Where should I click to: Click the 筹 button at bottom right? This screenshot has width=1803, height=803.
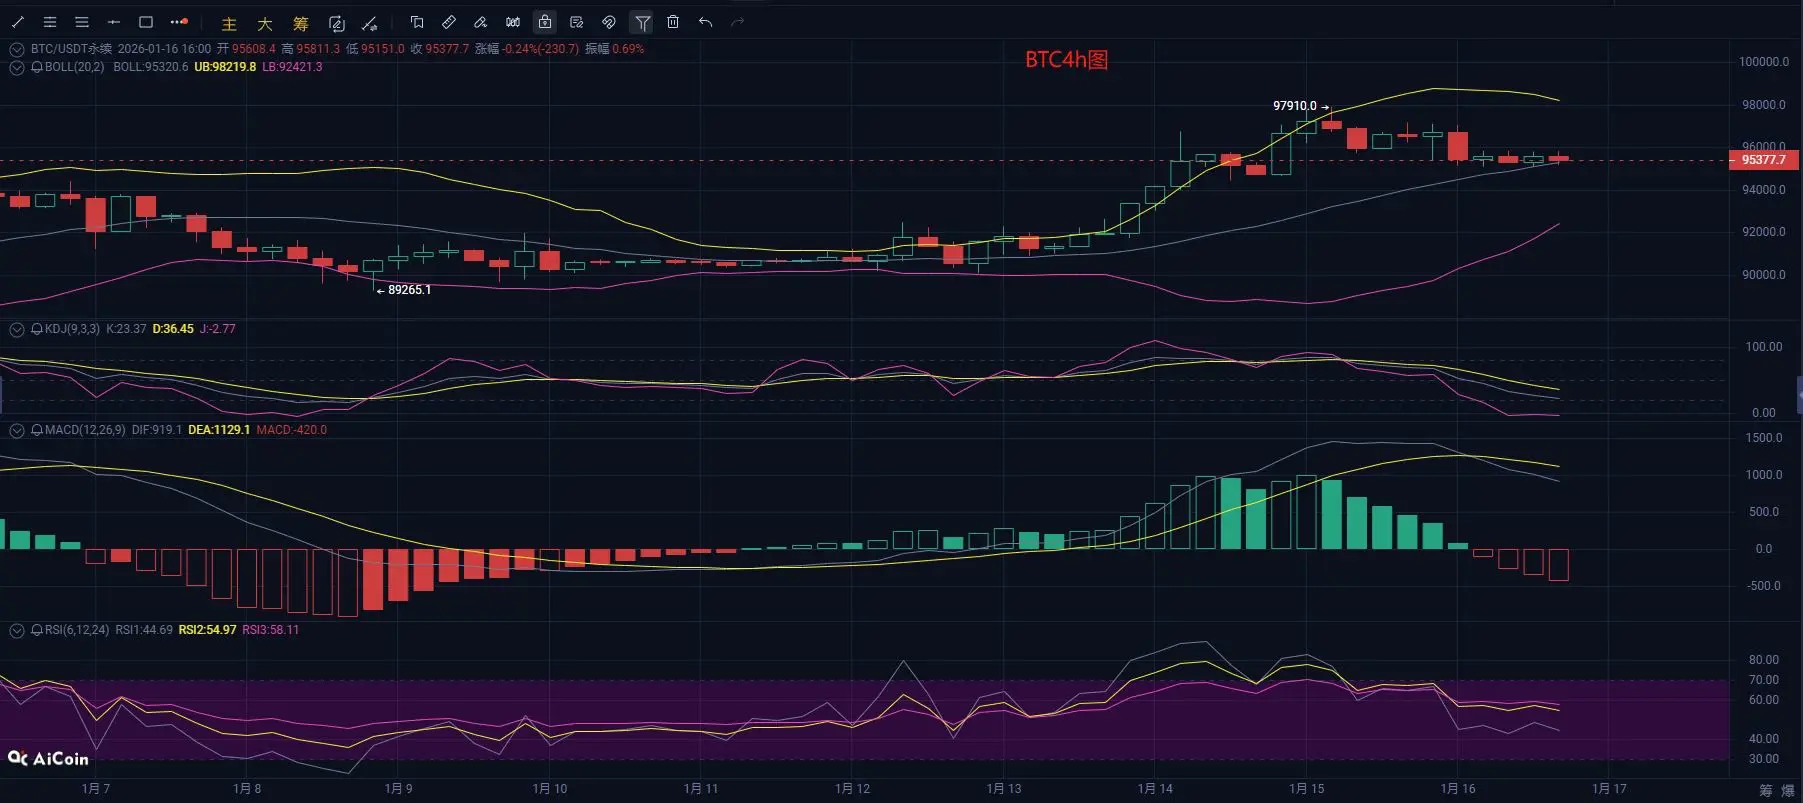coord(1765,791)
